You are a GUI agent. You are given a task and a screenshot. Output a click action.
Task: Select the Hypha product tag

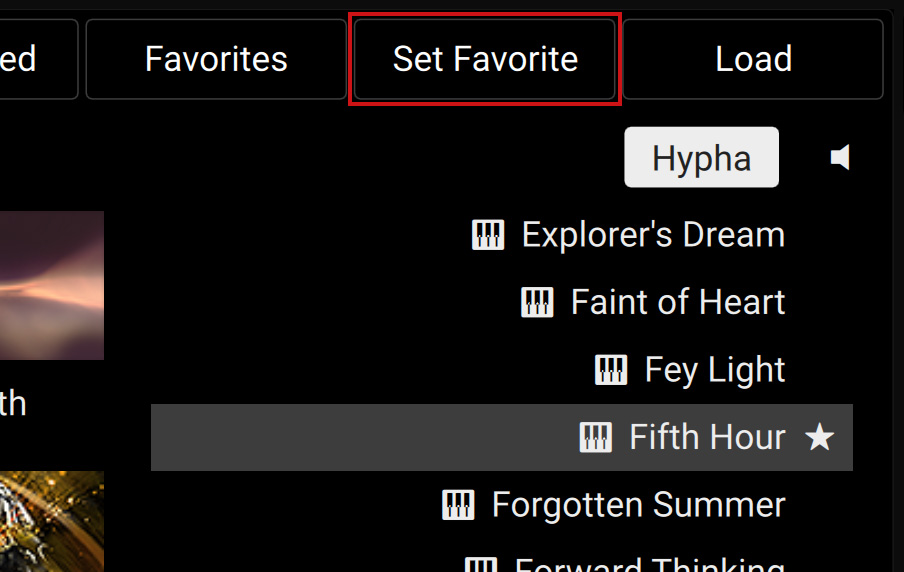click(x=701, y=158)
